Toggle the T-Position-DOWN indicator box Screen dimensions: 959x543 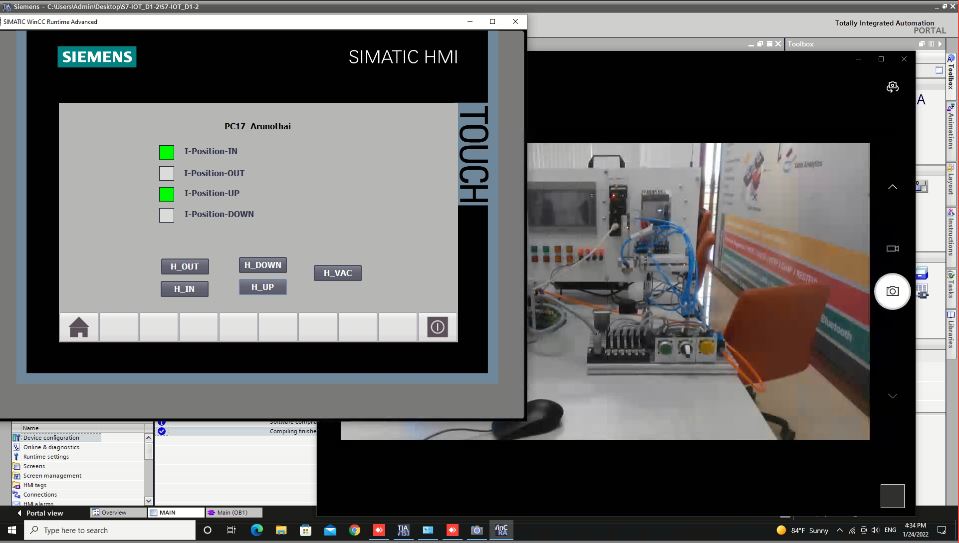167,214
